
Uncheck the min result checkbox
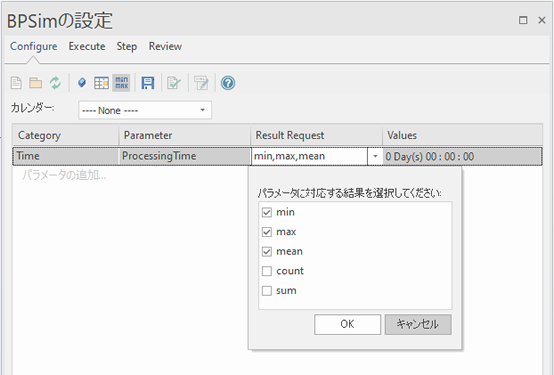tap(267, 212)
